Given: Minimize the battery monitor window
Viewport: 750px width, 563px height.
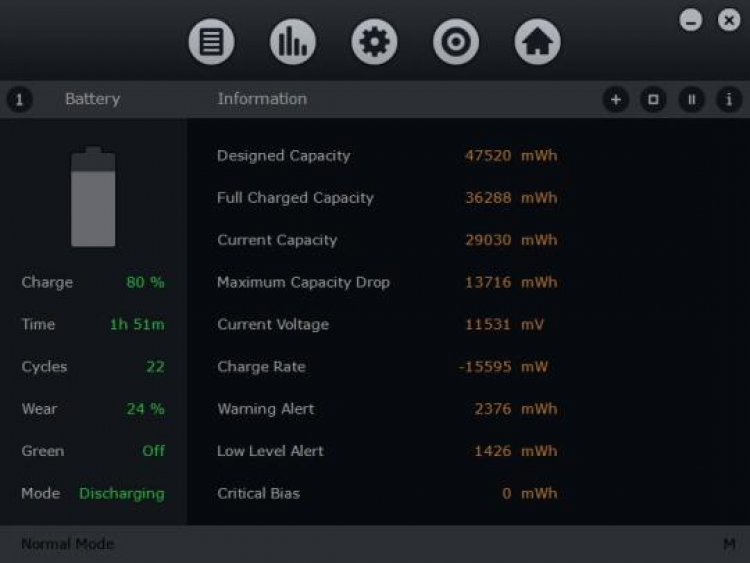Looking at the screenshot, I should 691,20.
